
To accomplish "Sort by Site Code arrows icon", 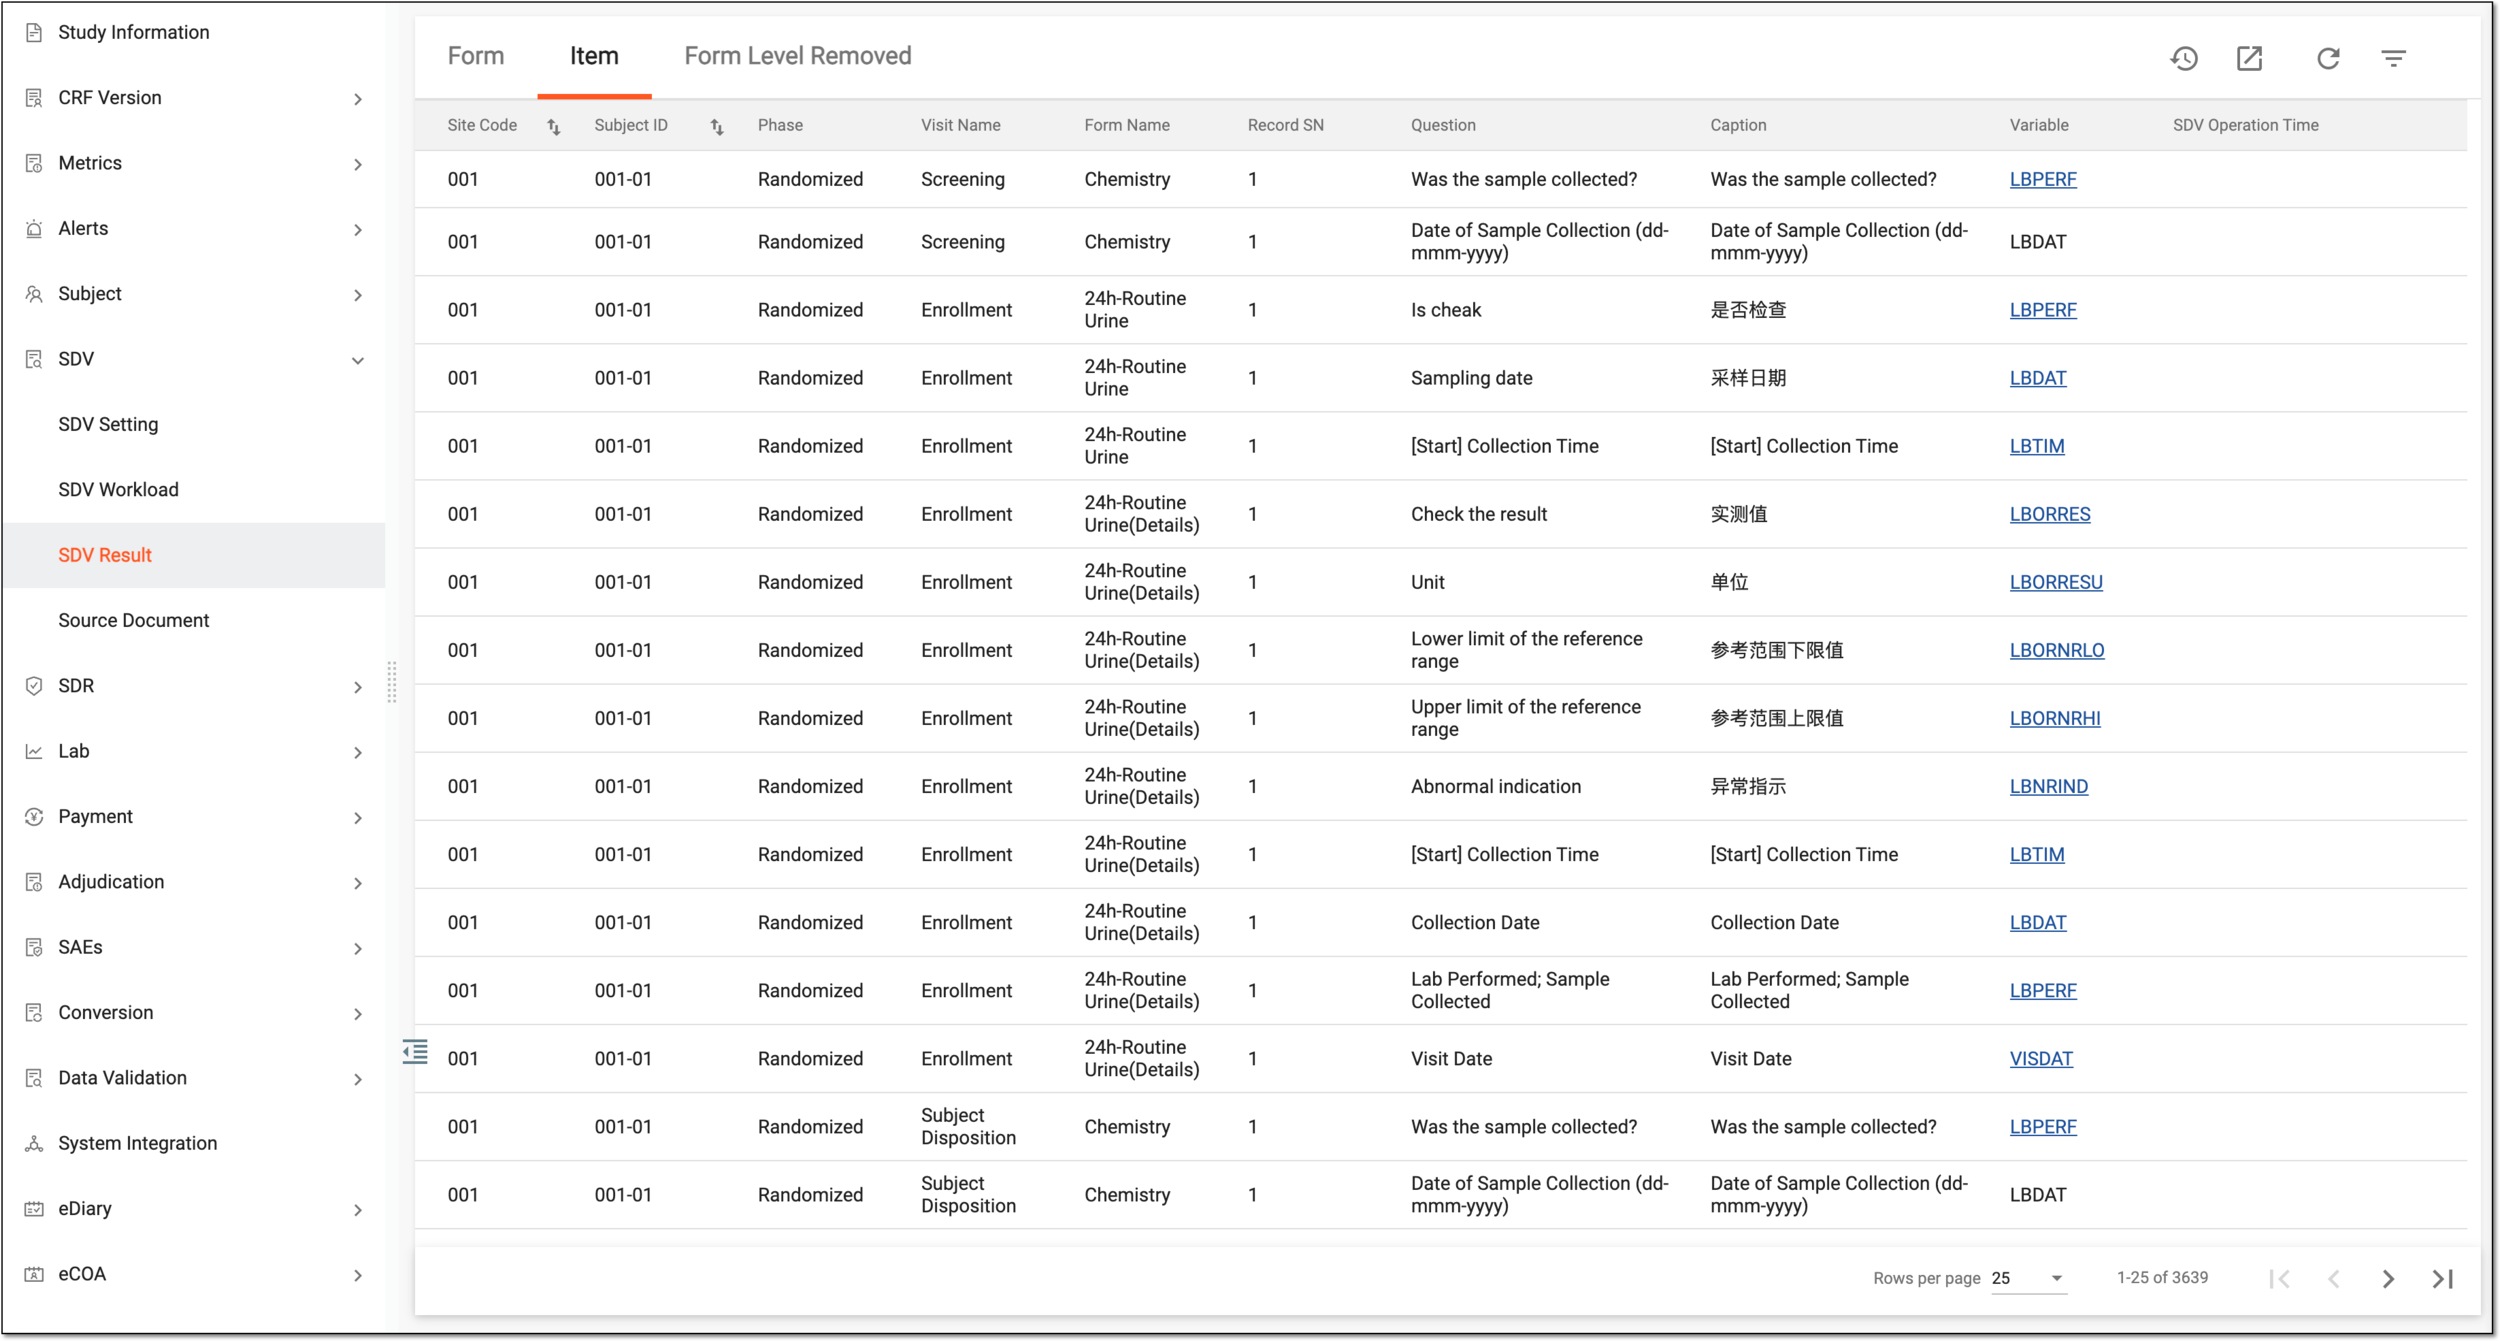I will point(554,126).
